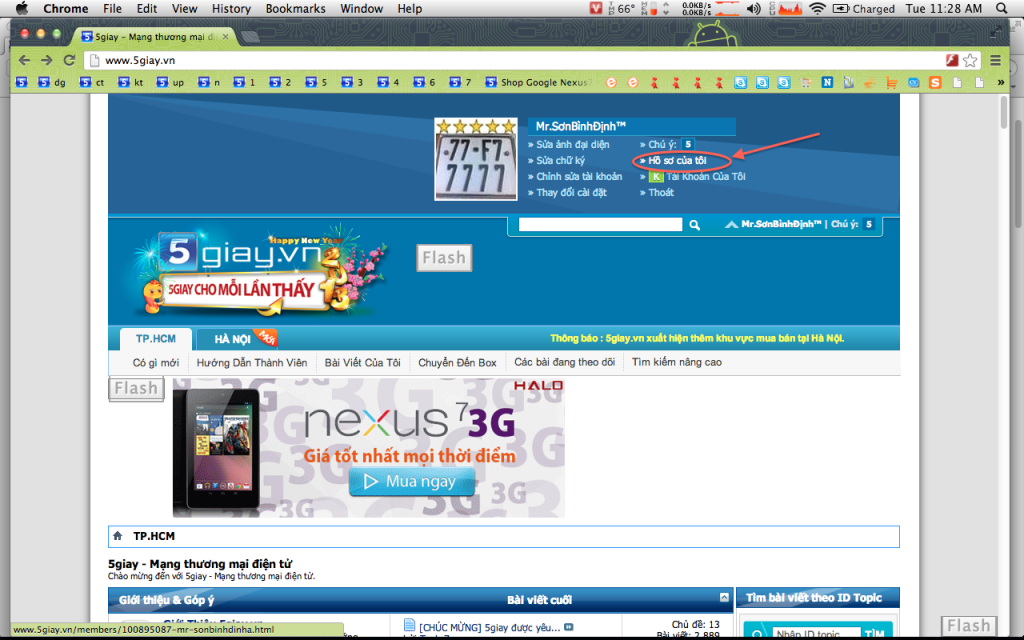Click the Thoát logout link
This screenshot has height=640, width=1024.
tap(661, 193)
